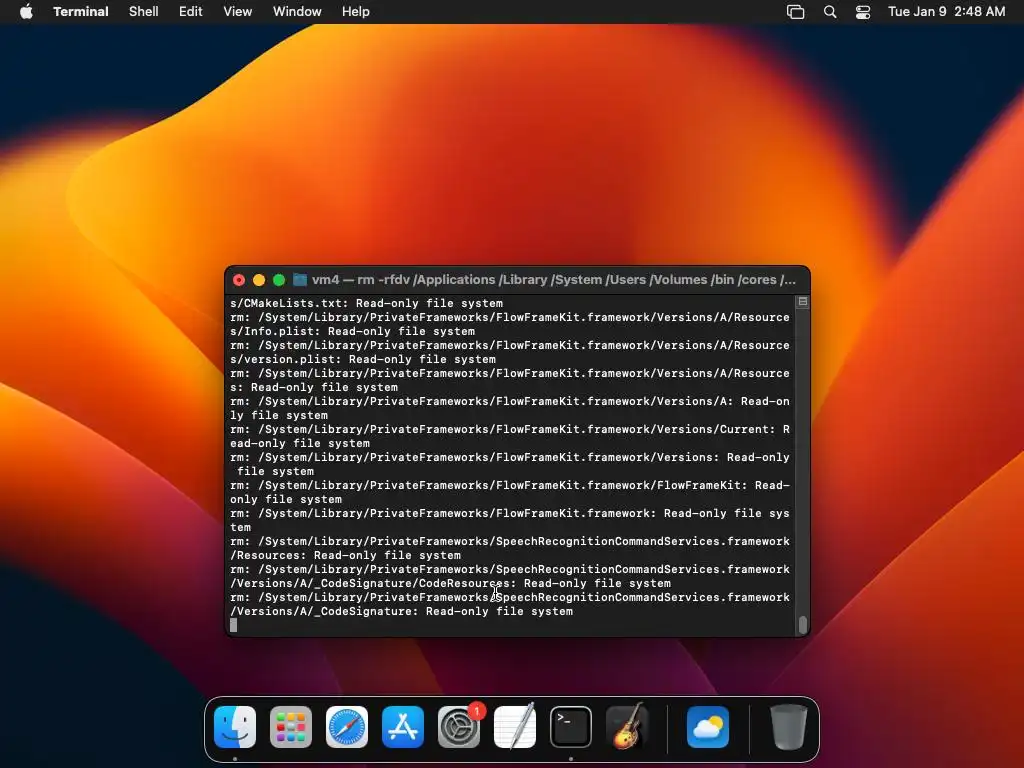The image size is (1024, 768).
Task: Open Spotlight search in the menu bar
Action: coord(830,12)
